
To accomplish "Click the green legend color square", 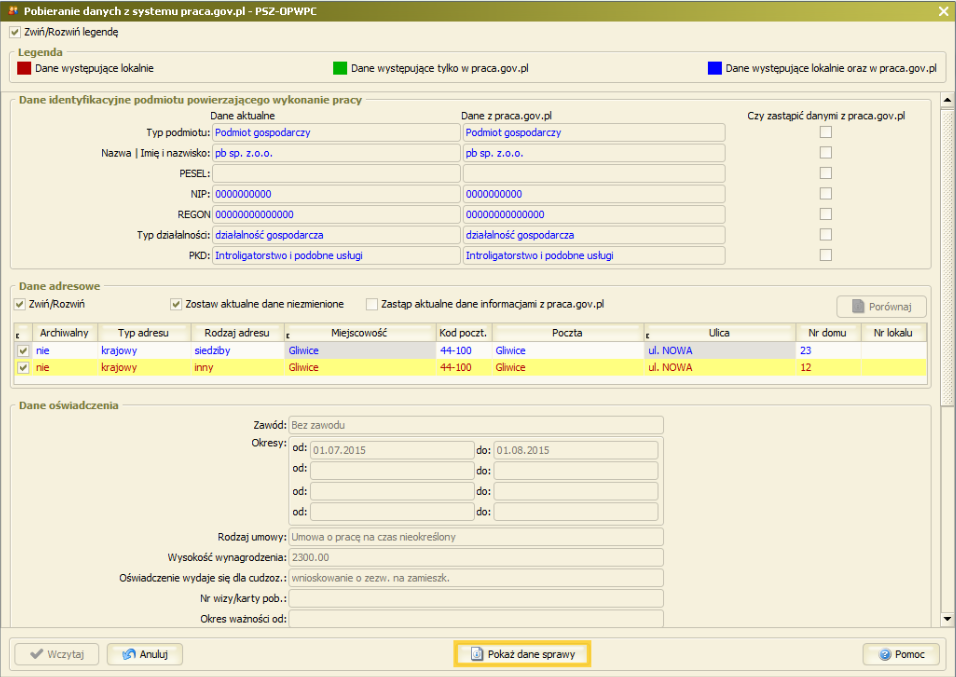I will coord(340,68).
